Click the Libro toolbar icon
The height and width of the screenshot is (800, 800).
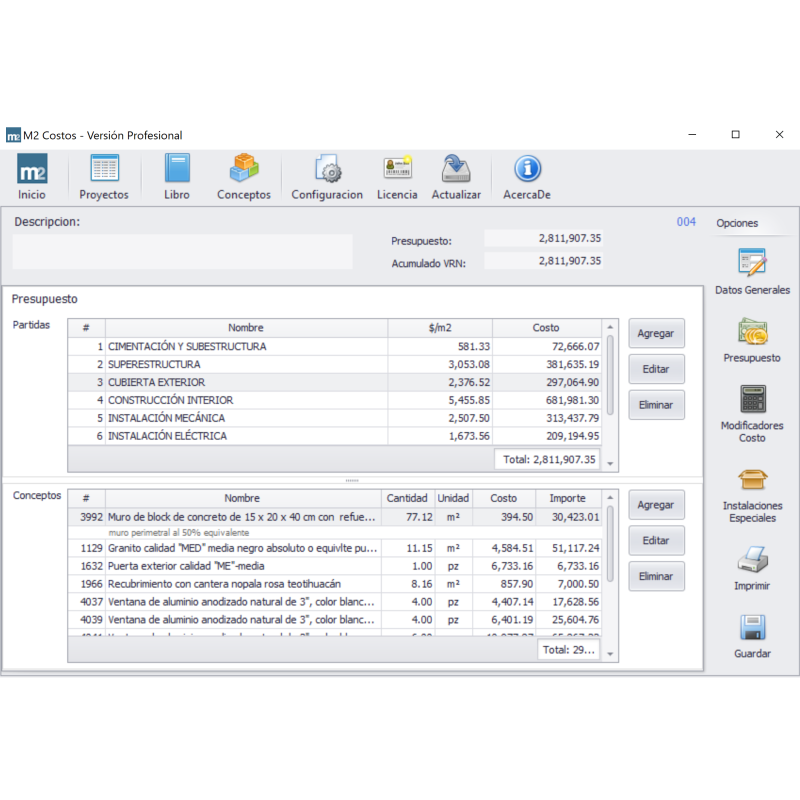point(177,175)
